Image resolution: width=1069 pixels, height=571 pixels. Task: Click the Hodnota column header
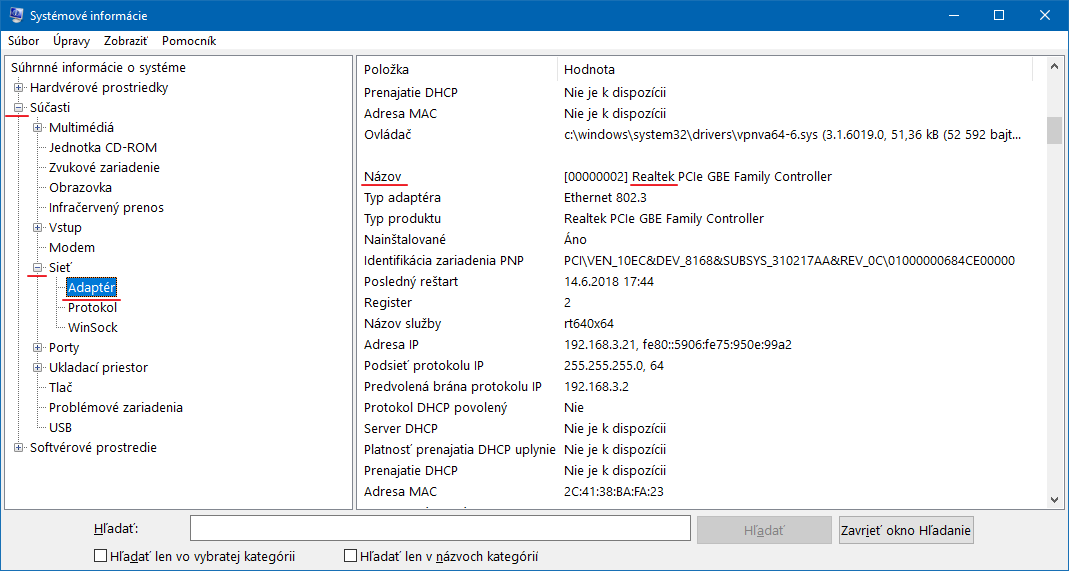coord(795,70)
